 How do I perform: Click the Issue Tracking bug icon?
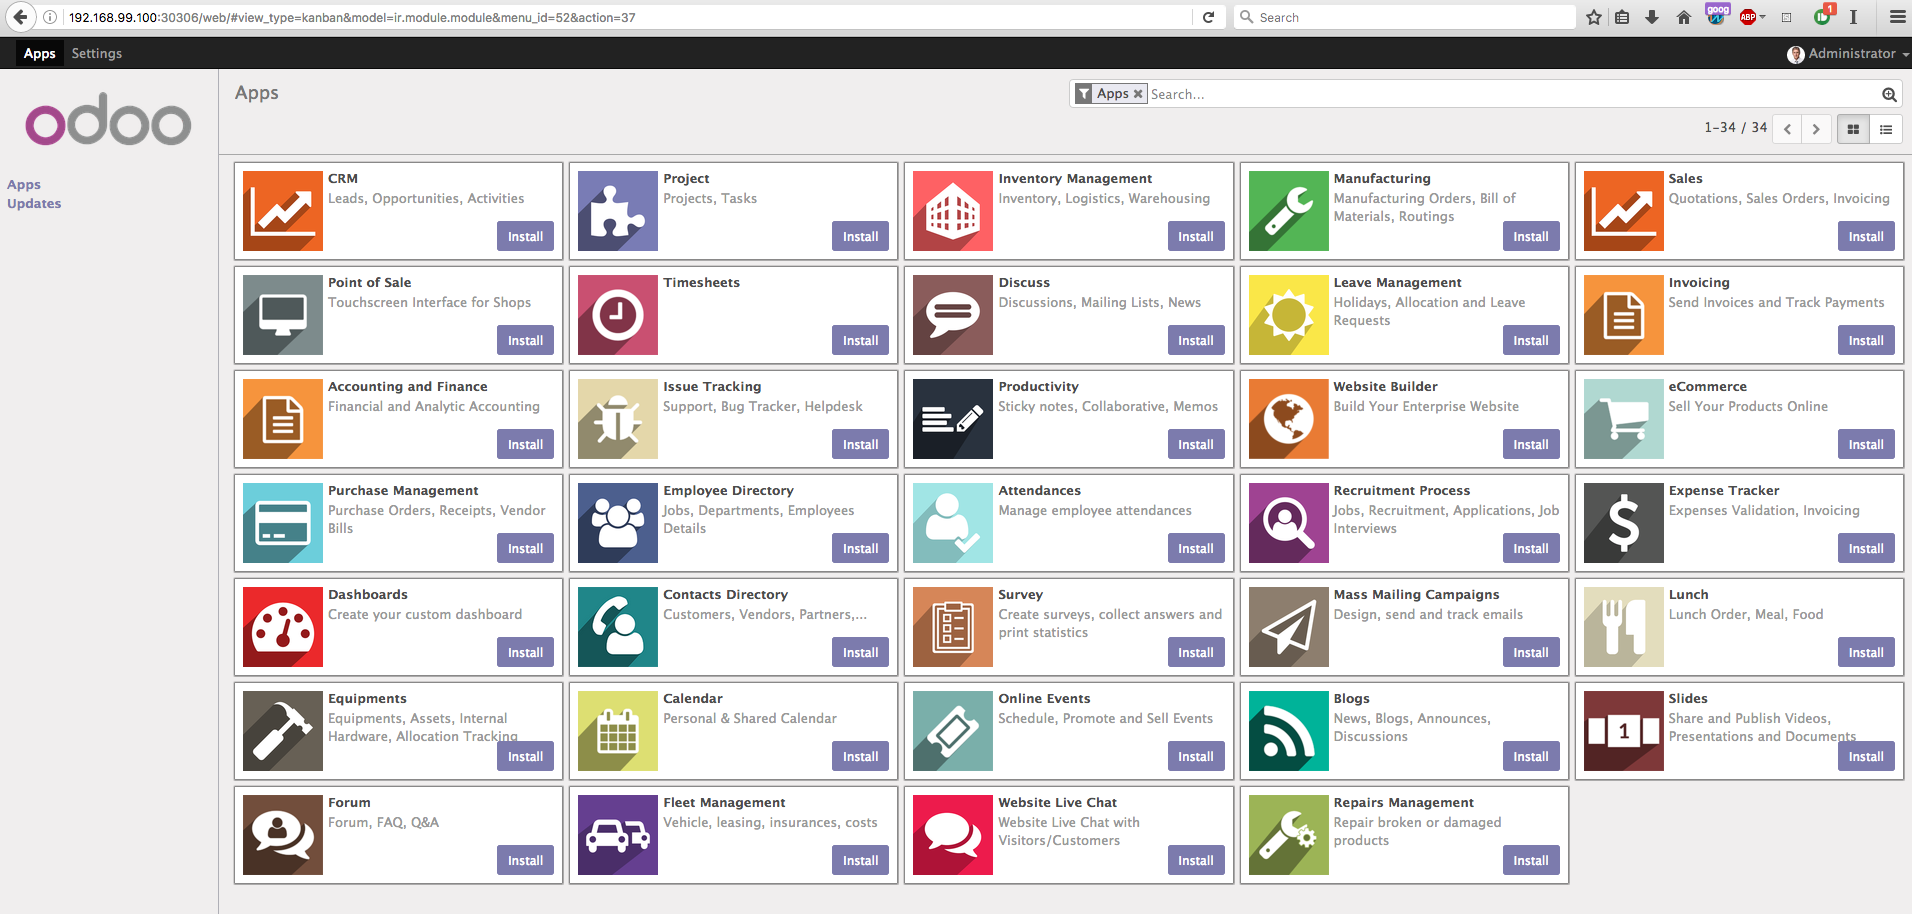618,419
